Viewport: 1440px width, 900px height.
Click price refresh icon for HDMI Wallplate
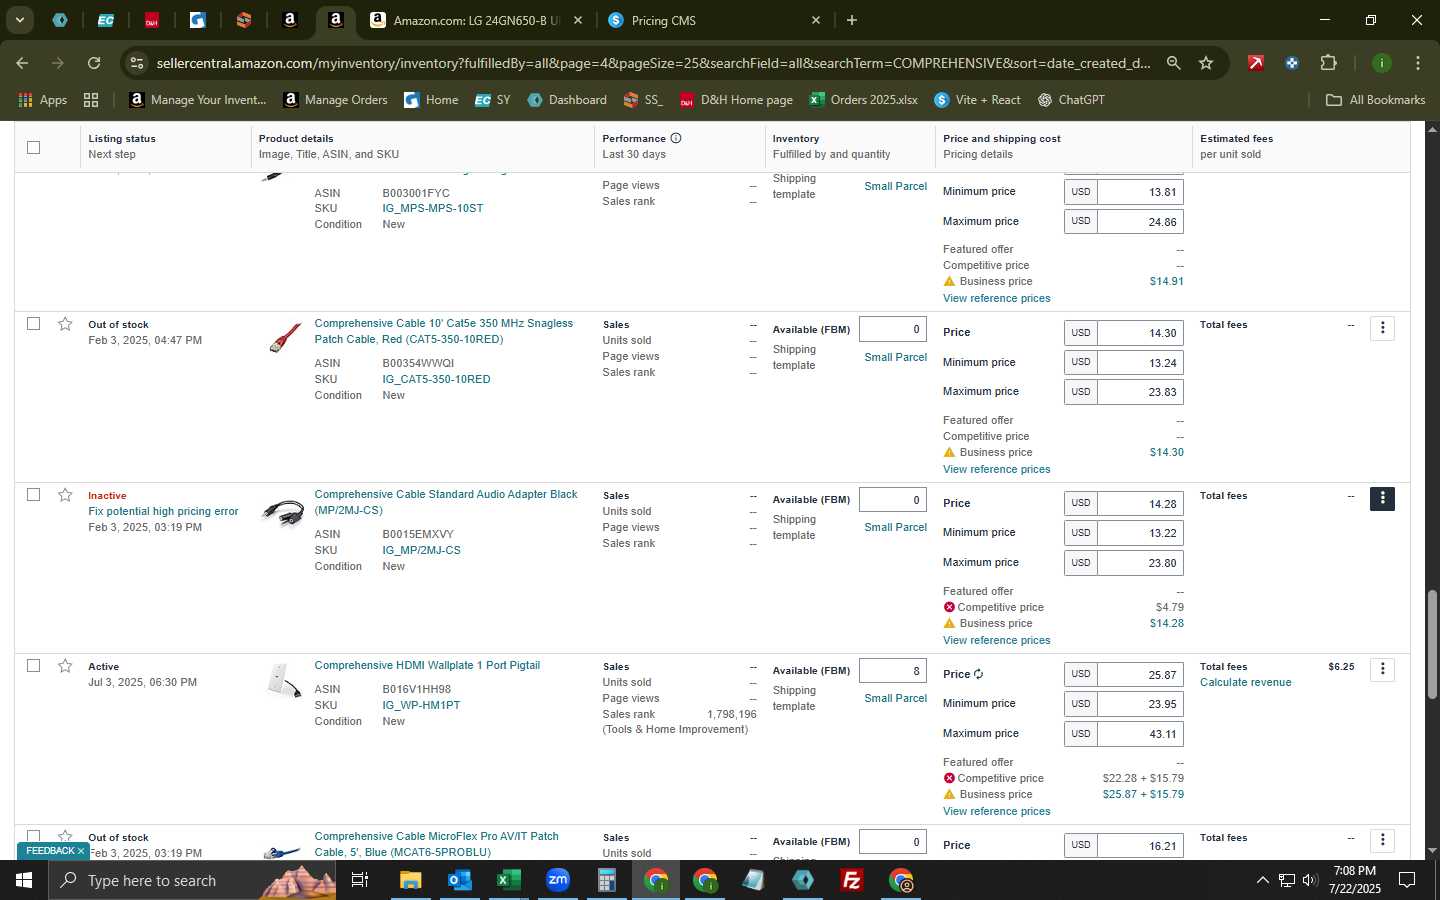point(978,674)
